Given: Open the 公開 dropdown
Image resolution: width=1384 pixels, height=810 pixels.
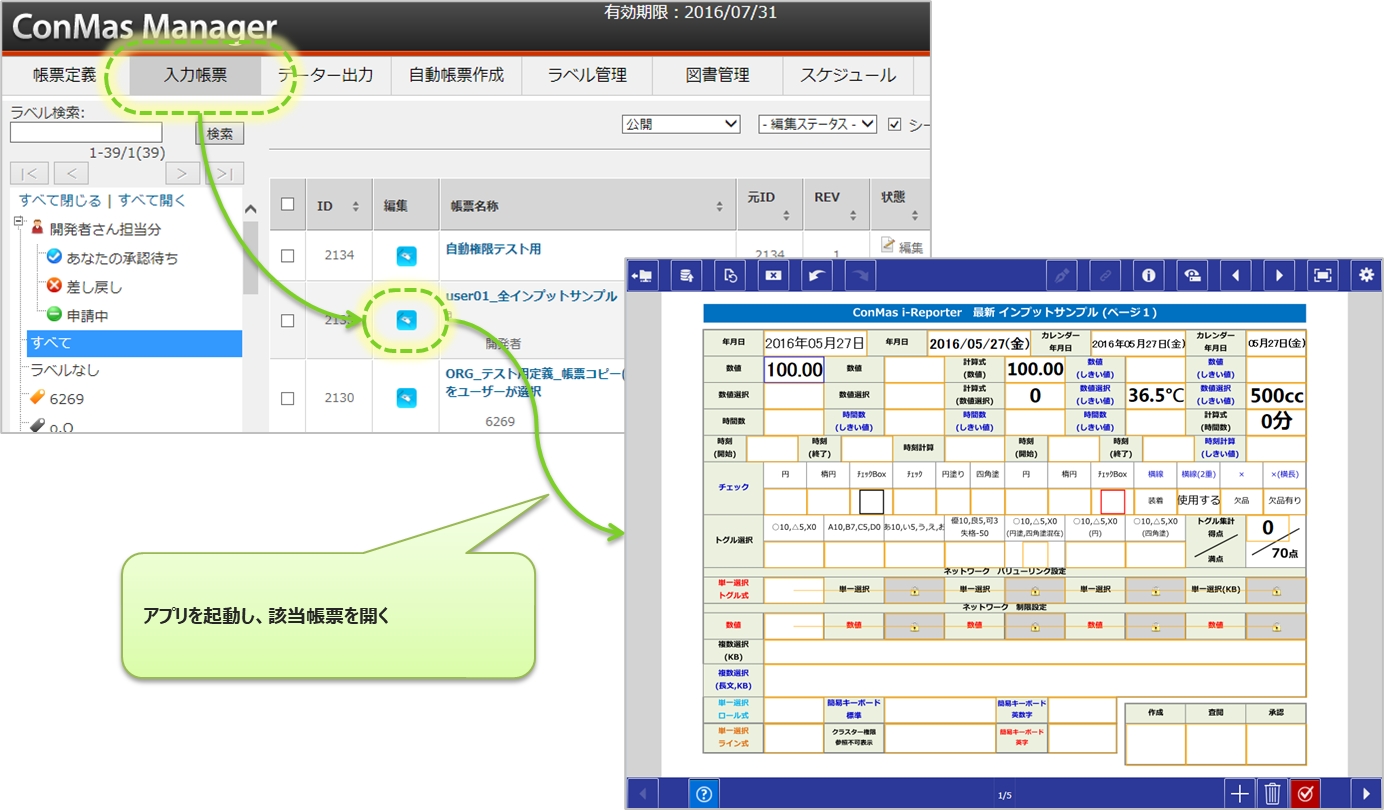Looking at the screenshot, I should [x=680, y=124].
